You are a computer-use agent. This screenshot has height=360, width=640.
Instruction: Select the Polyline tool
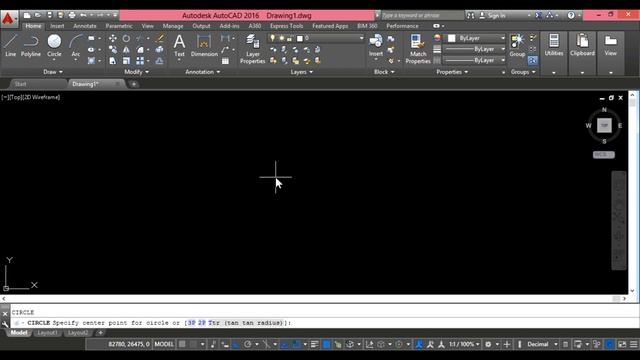tap(31, 45)
